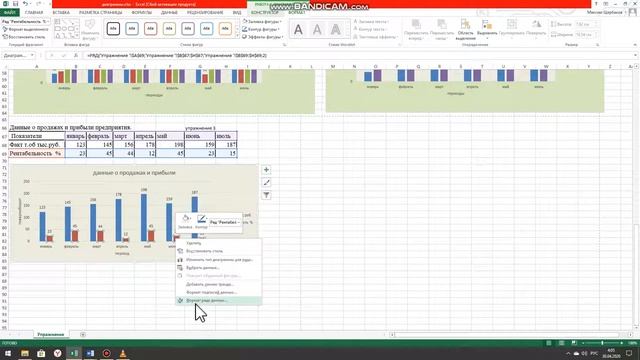Click the Chart Styles brush button
The width and height of the screenshot is (640, 360).
coord(266,182)
